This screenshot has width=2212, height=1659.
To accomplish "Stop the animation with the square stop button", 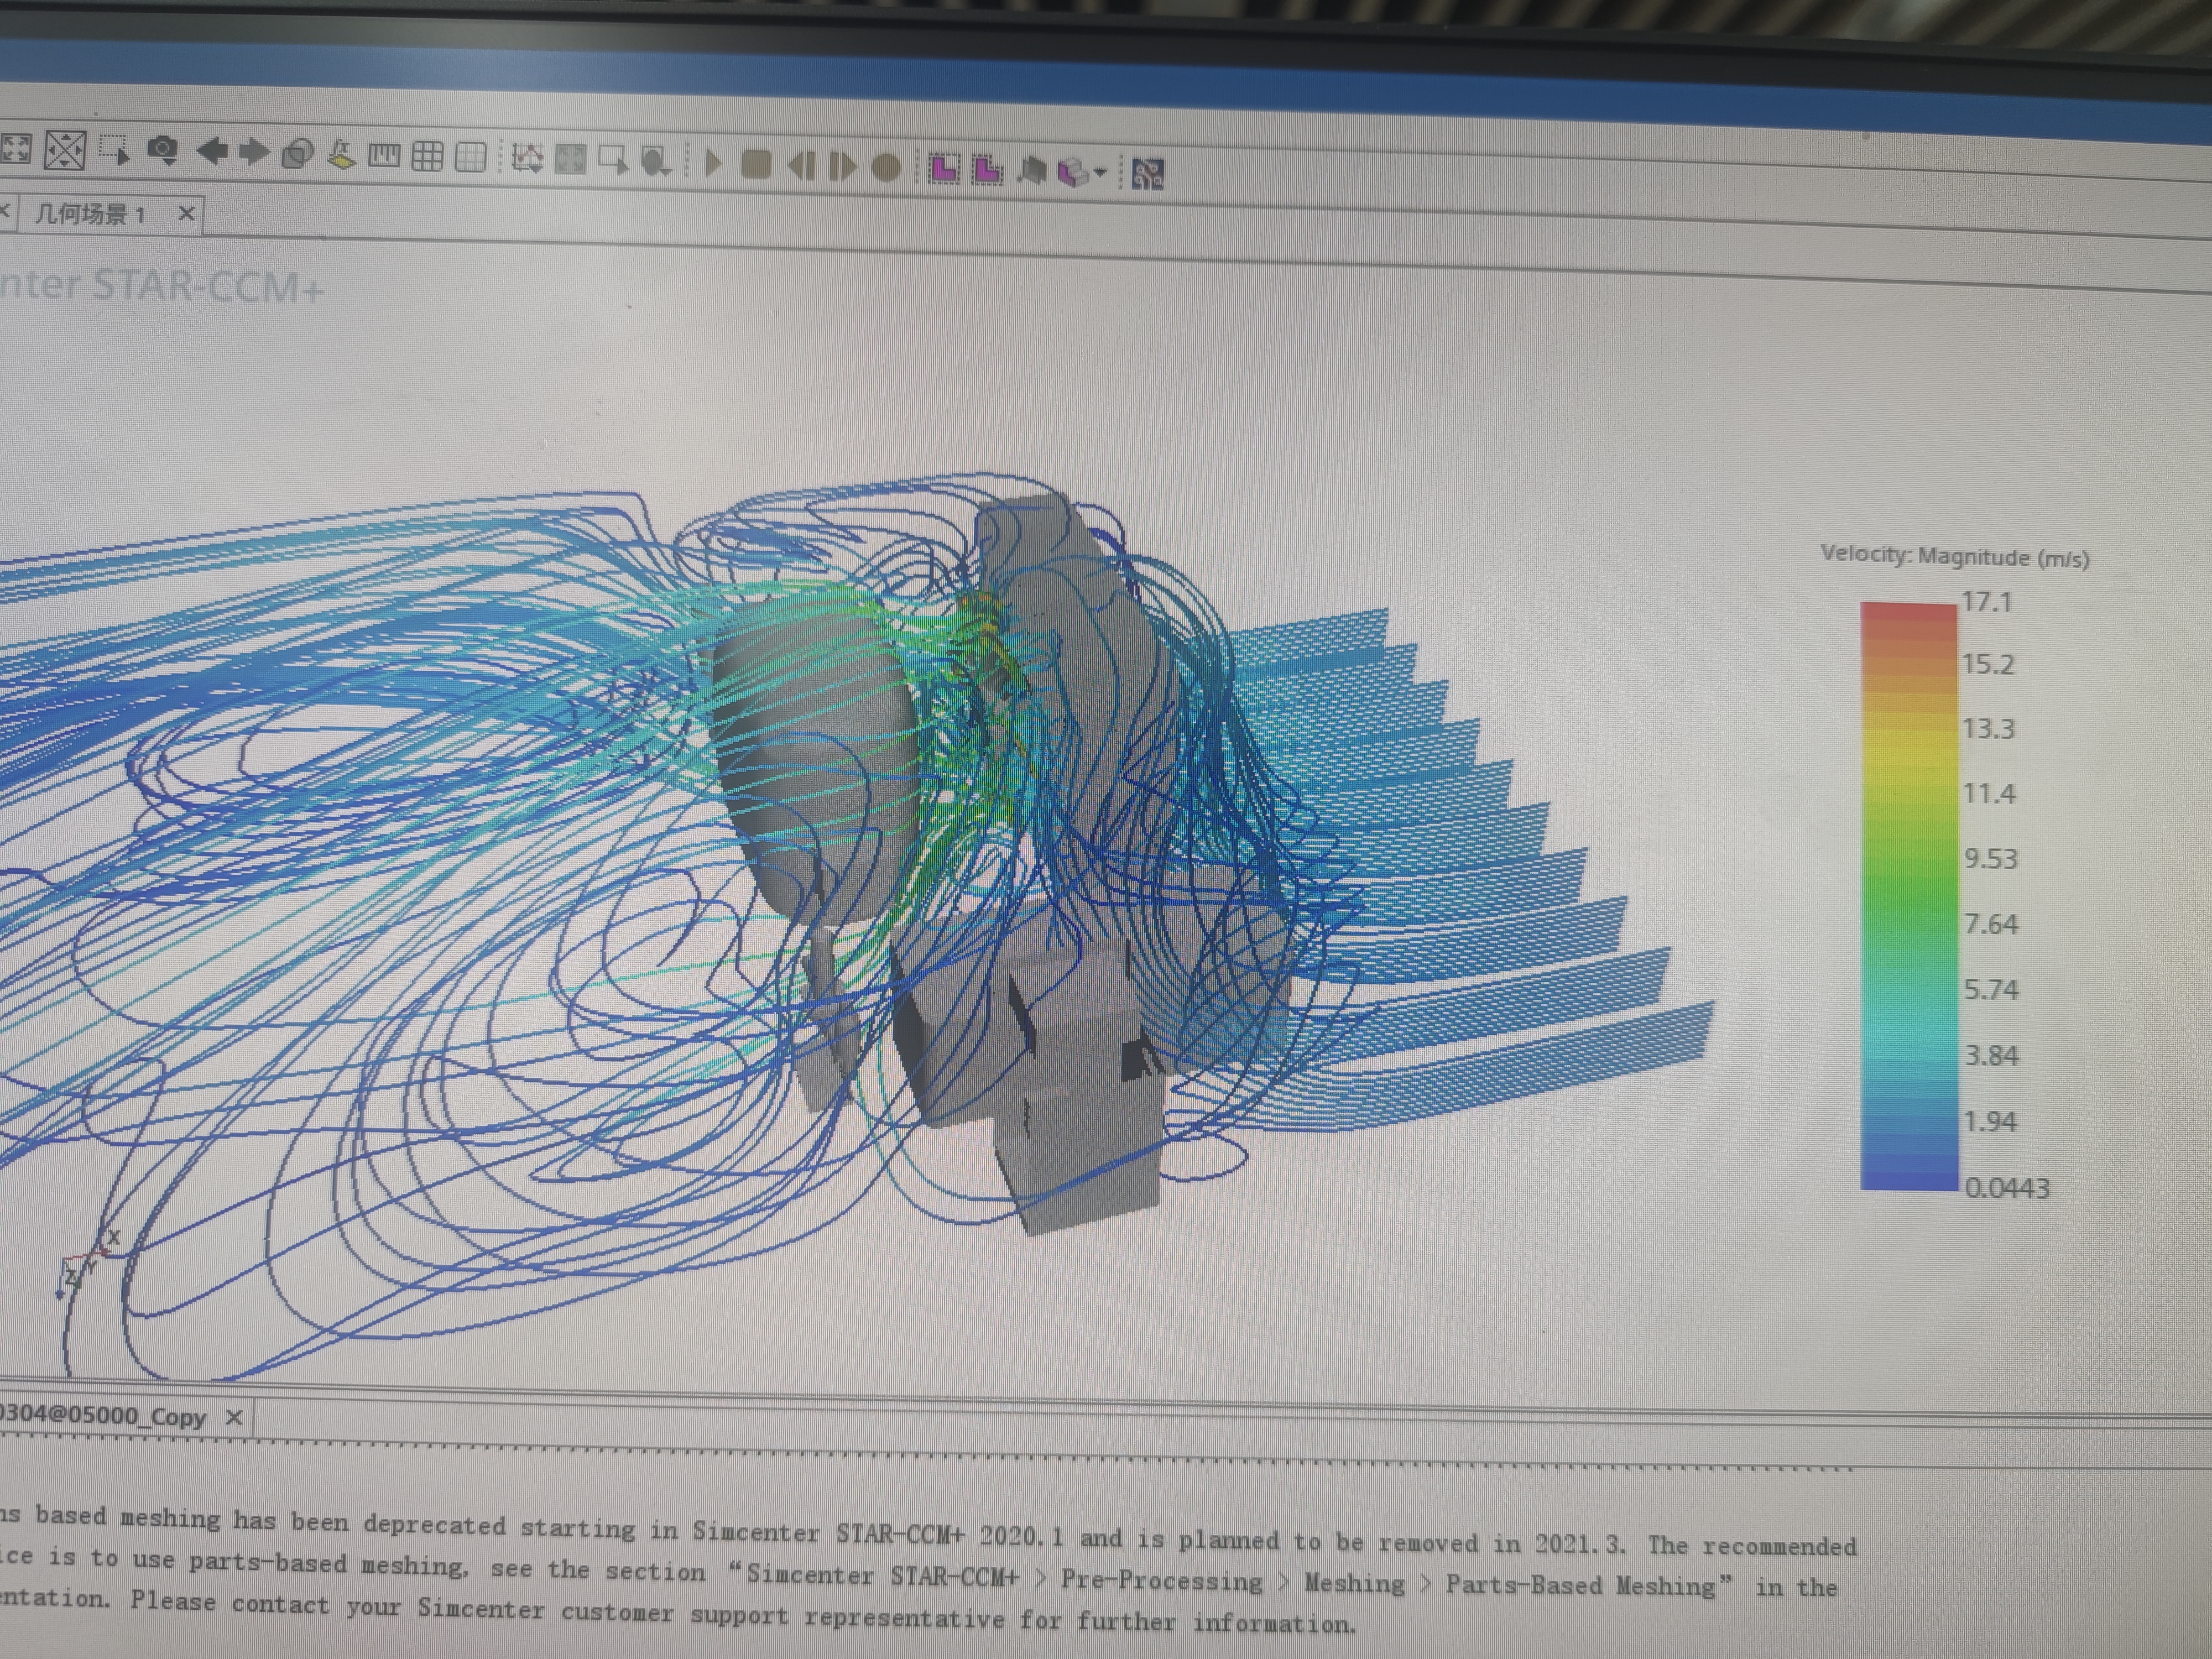I will 756,164.
